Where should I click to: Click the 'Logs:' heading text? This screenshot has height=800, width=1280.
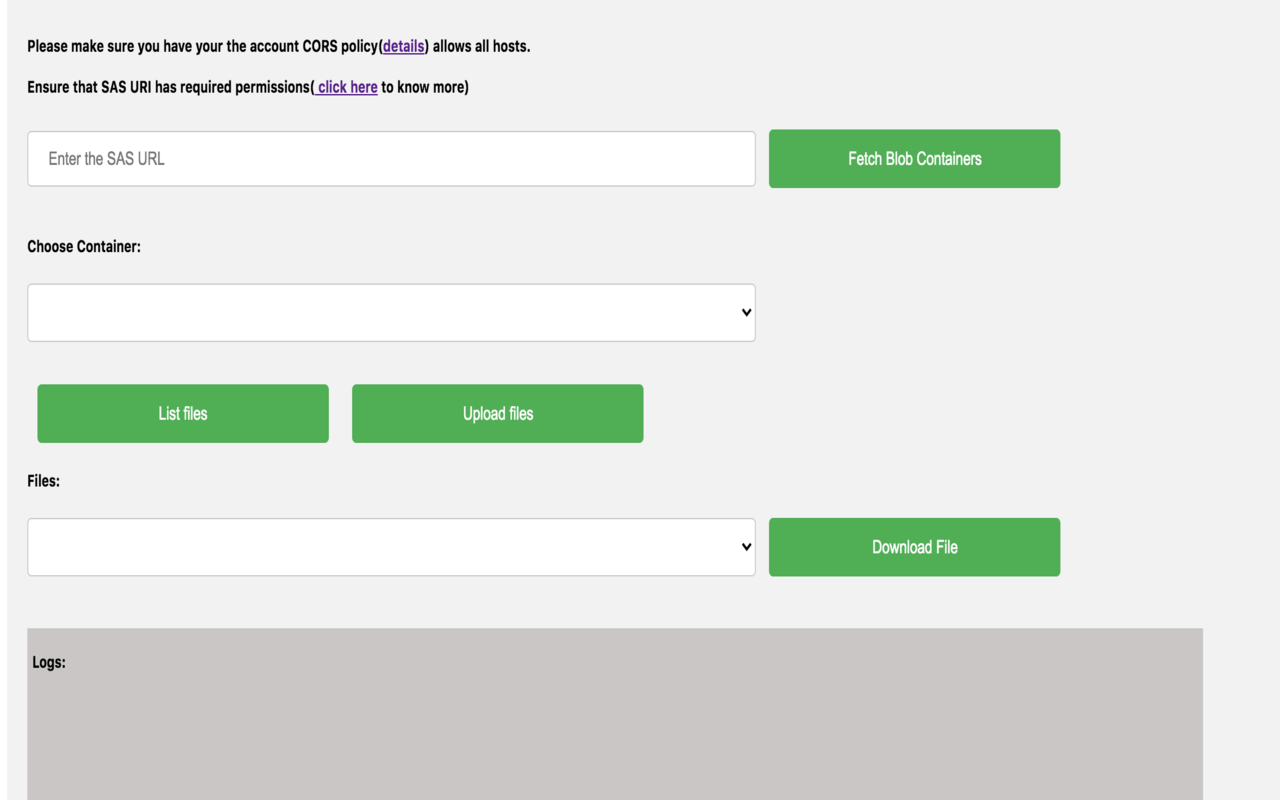49,662
